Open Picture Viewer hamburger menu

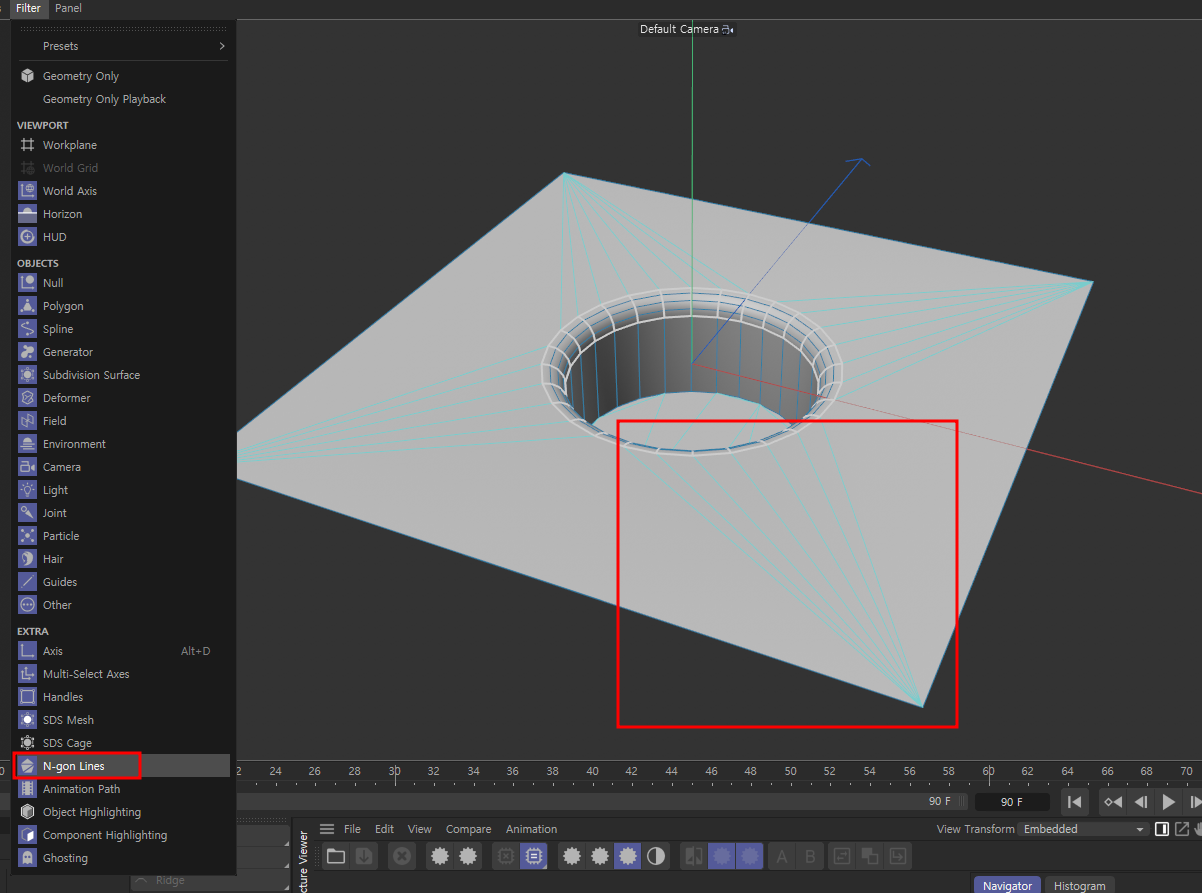pos(327,829)
